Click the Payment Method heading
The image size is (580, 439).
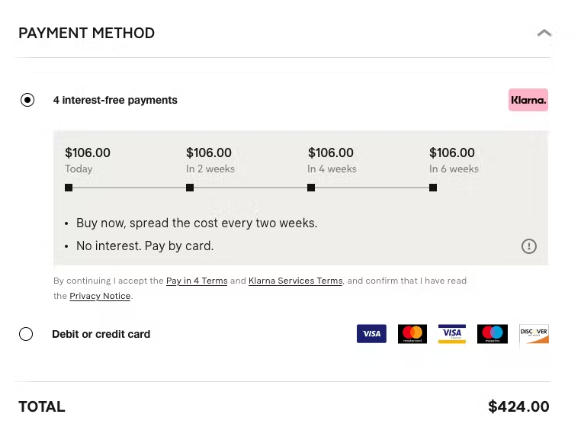pos(87,33)
